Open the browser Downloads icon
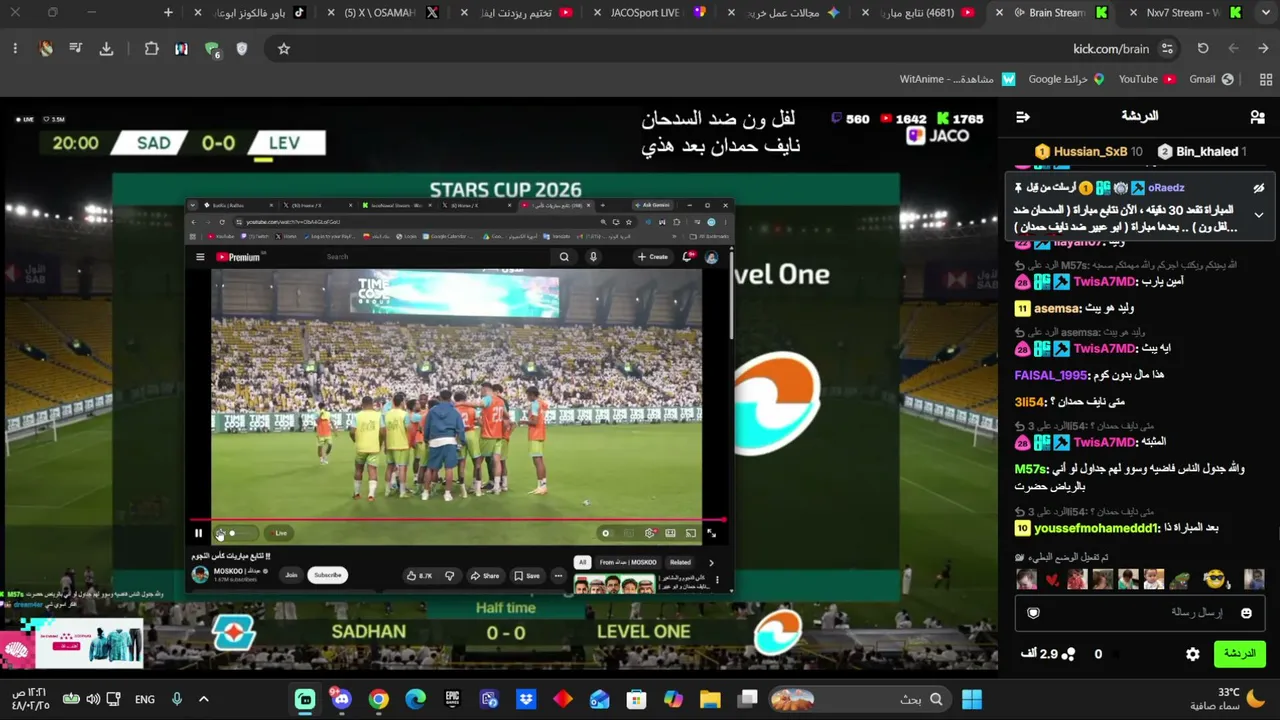This screenshot has height=720, width=1280. click(106, 48)
